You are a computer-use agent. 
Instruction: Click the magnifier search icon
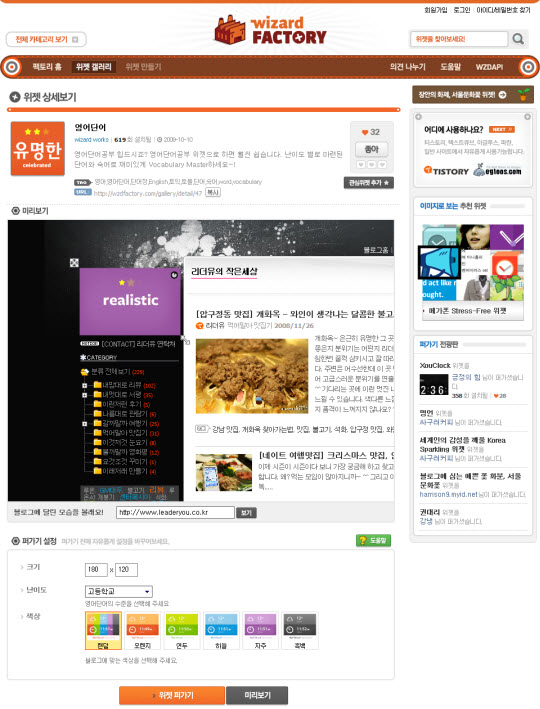[x=518, y=39]
